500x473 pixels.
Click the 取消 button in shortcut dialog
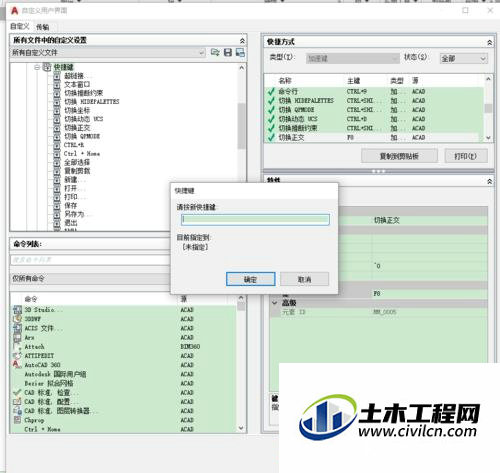(304, 279)
